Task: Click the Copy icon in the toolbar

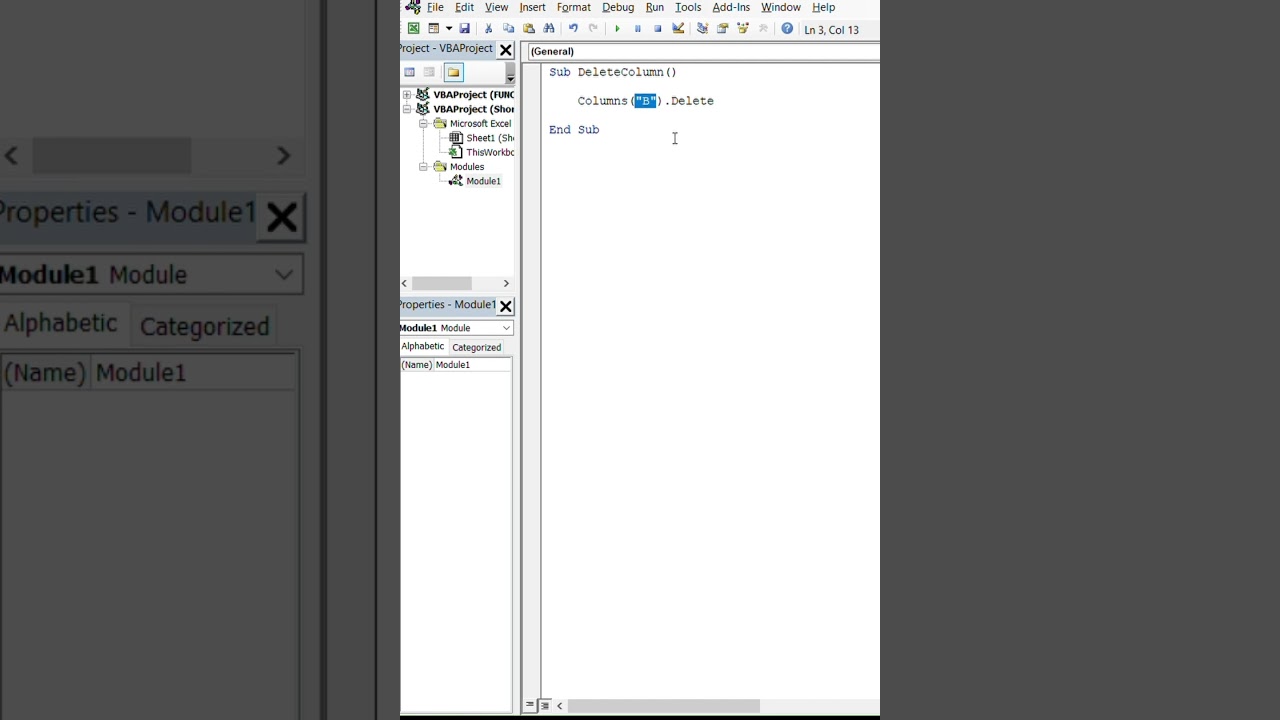Action: pos(508,29)
